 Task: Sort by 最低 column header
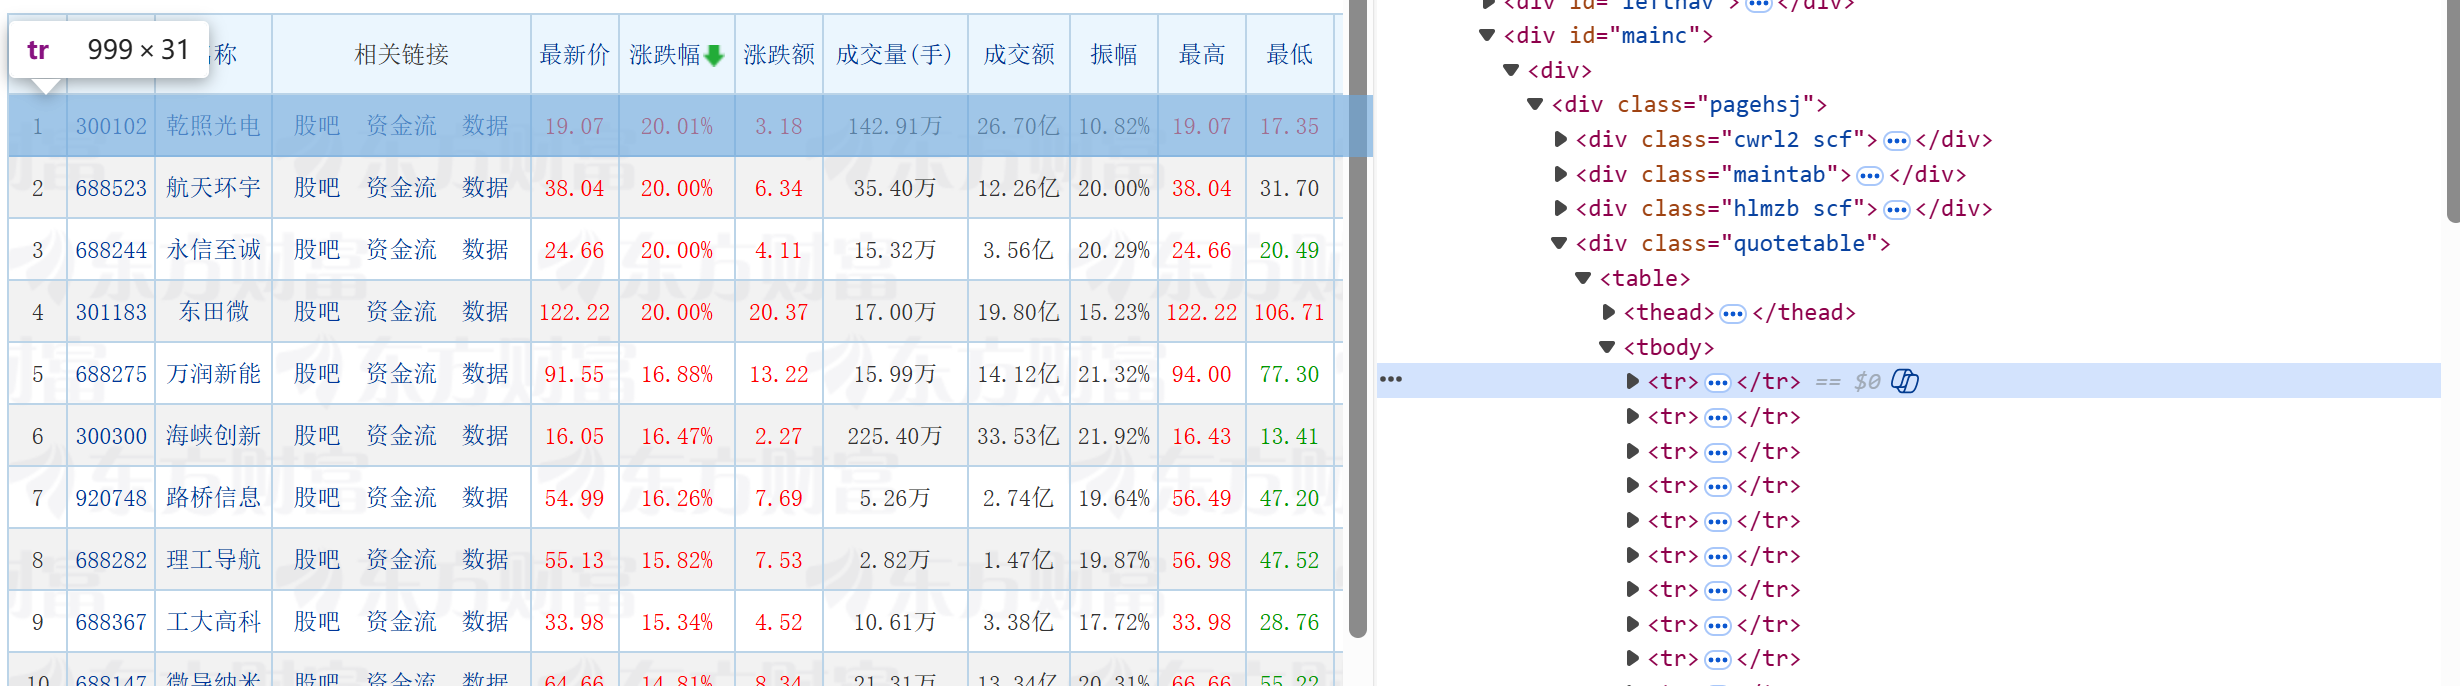(x=1290, y=55)
